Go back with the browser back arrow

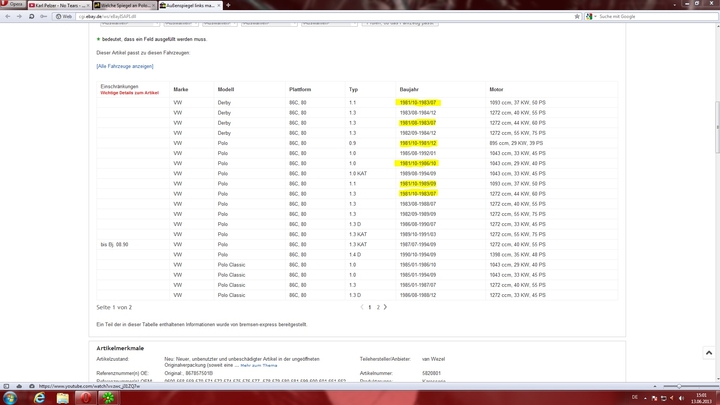click(x=7, y=16)
